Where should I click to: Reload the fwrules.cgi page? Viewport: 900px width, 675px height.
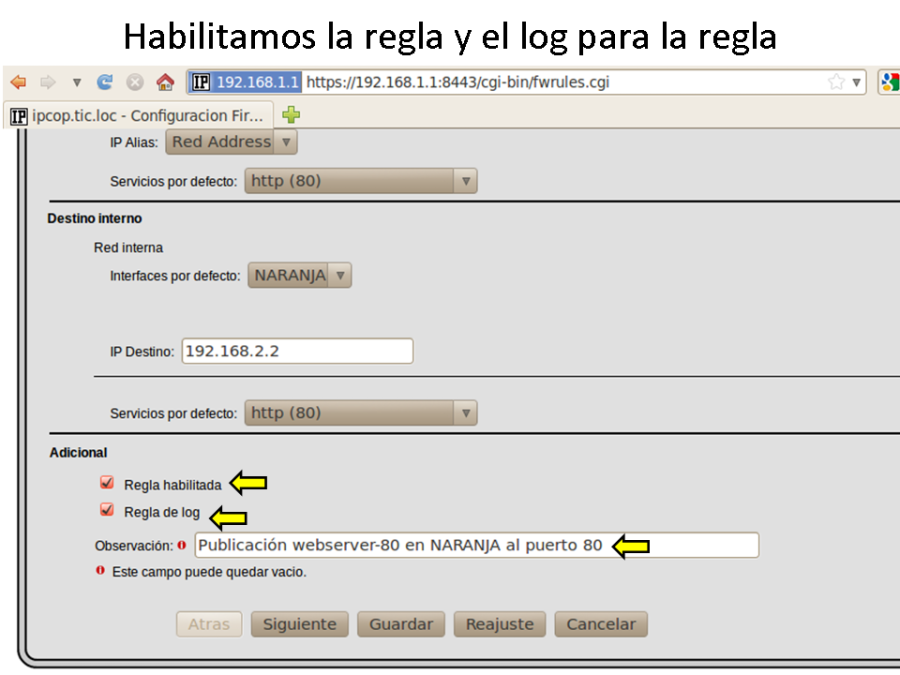(x=104, y=82)
